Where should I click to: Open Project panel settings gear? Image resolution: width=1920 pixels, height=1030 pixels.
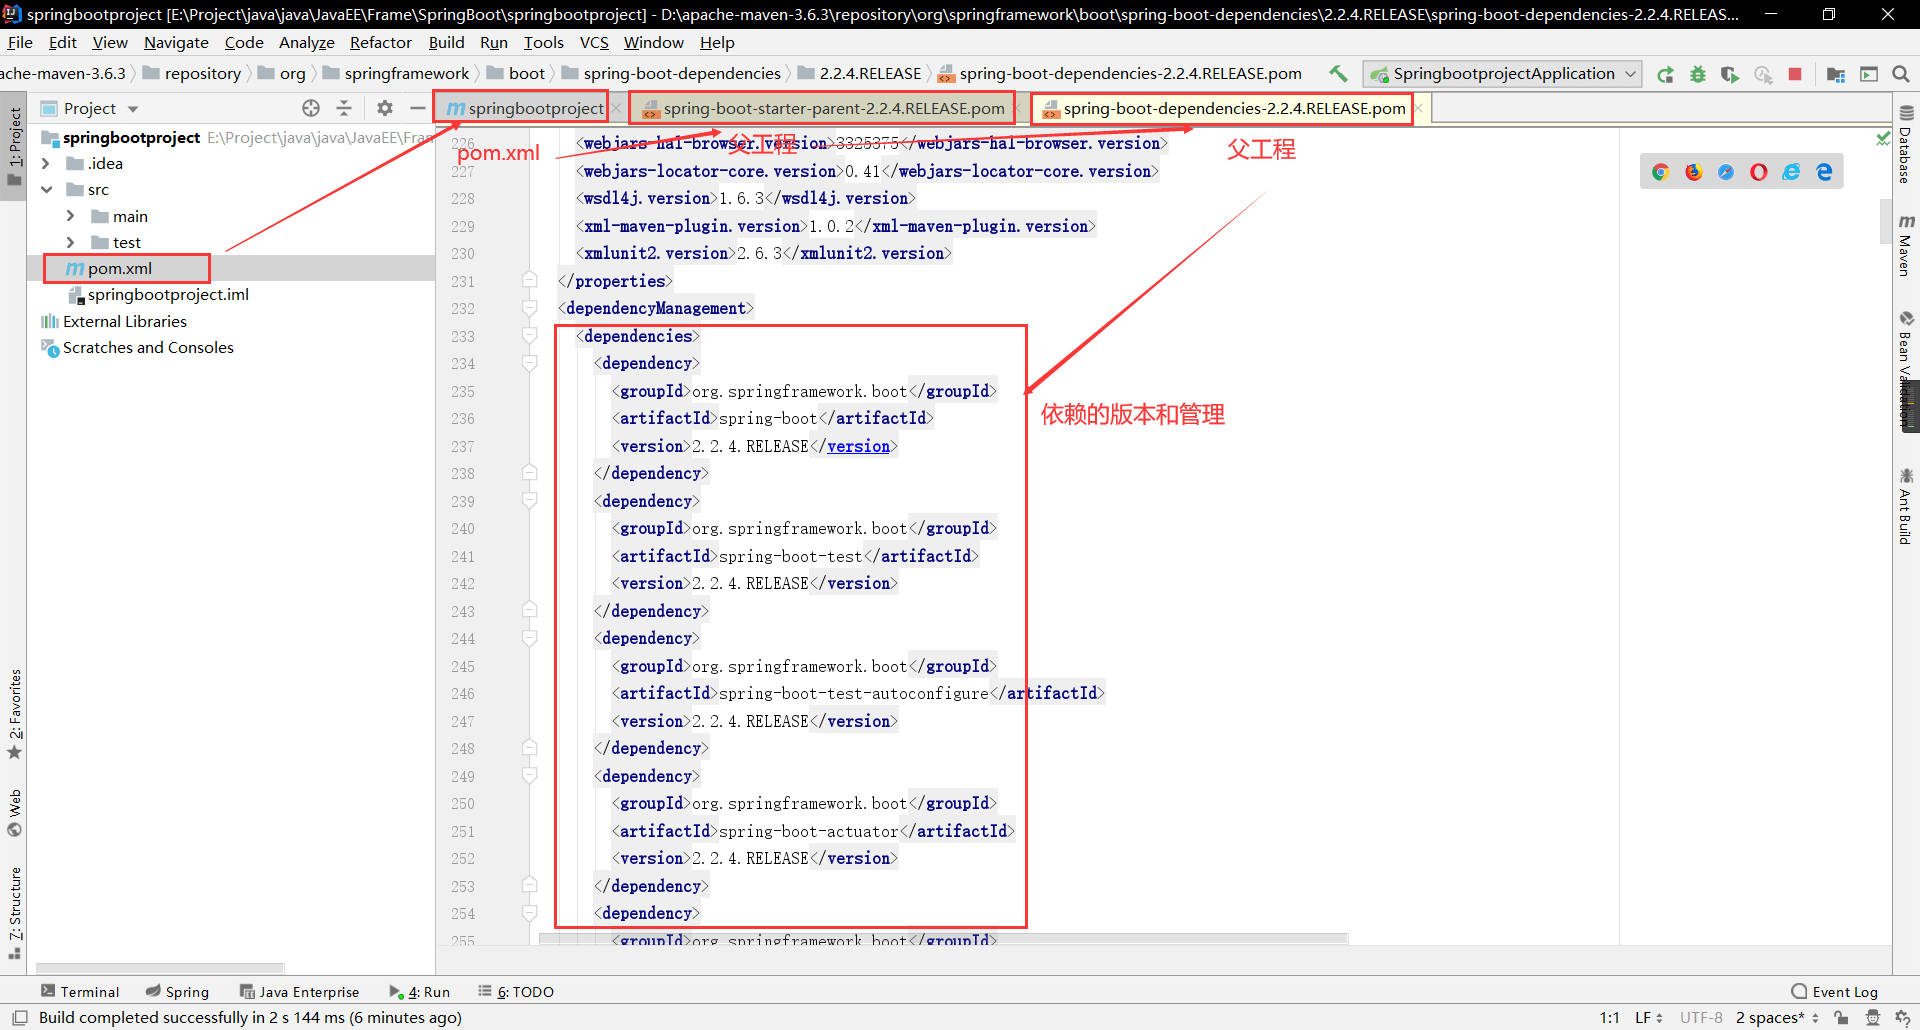coord(385,108)
